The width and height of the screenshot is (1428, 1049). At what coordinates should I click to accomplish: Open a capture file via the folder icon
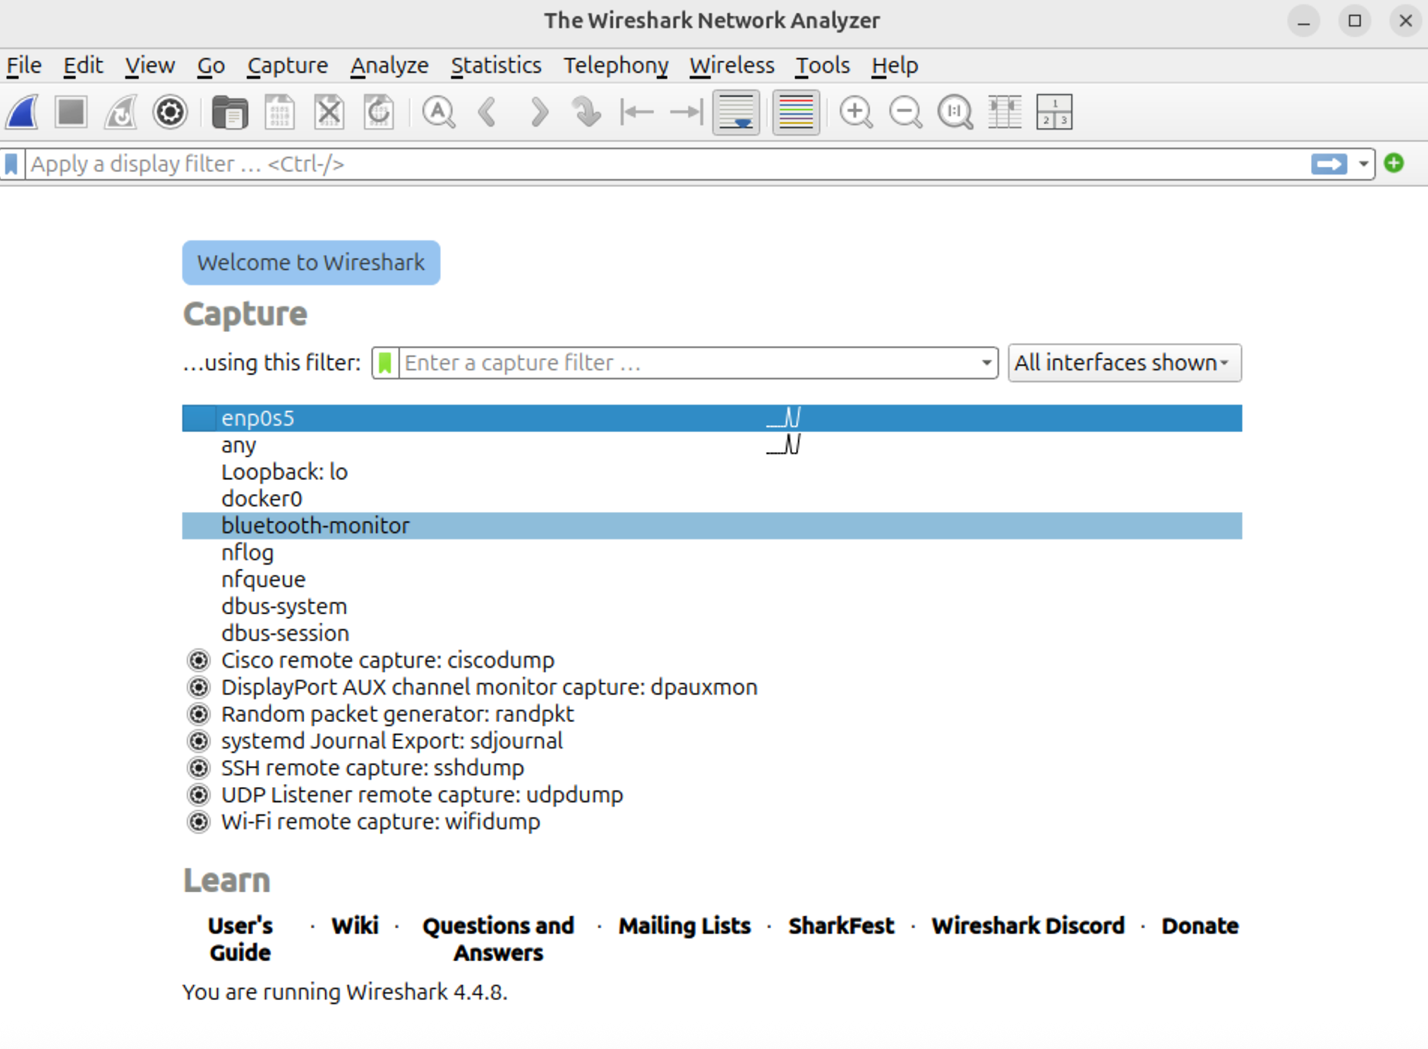tap(230, 112)
